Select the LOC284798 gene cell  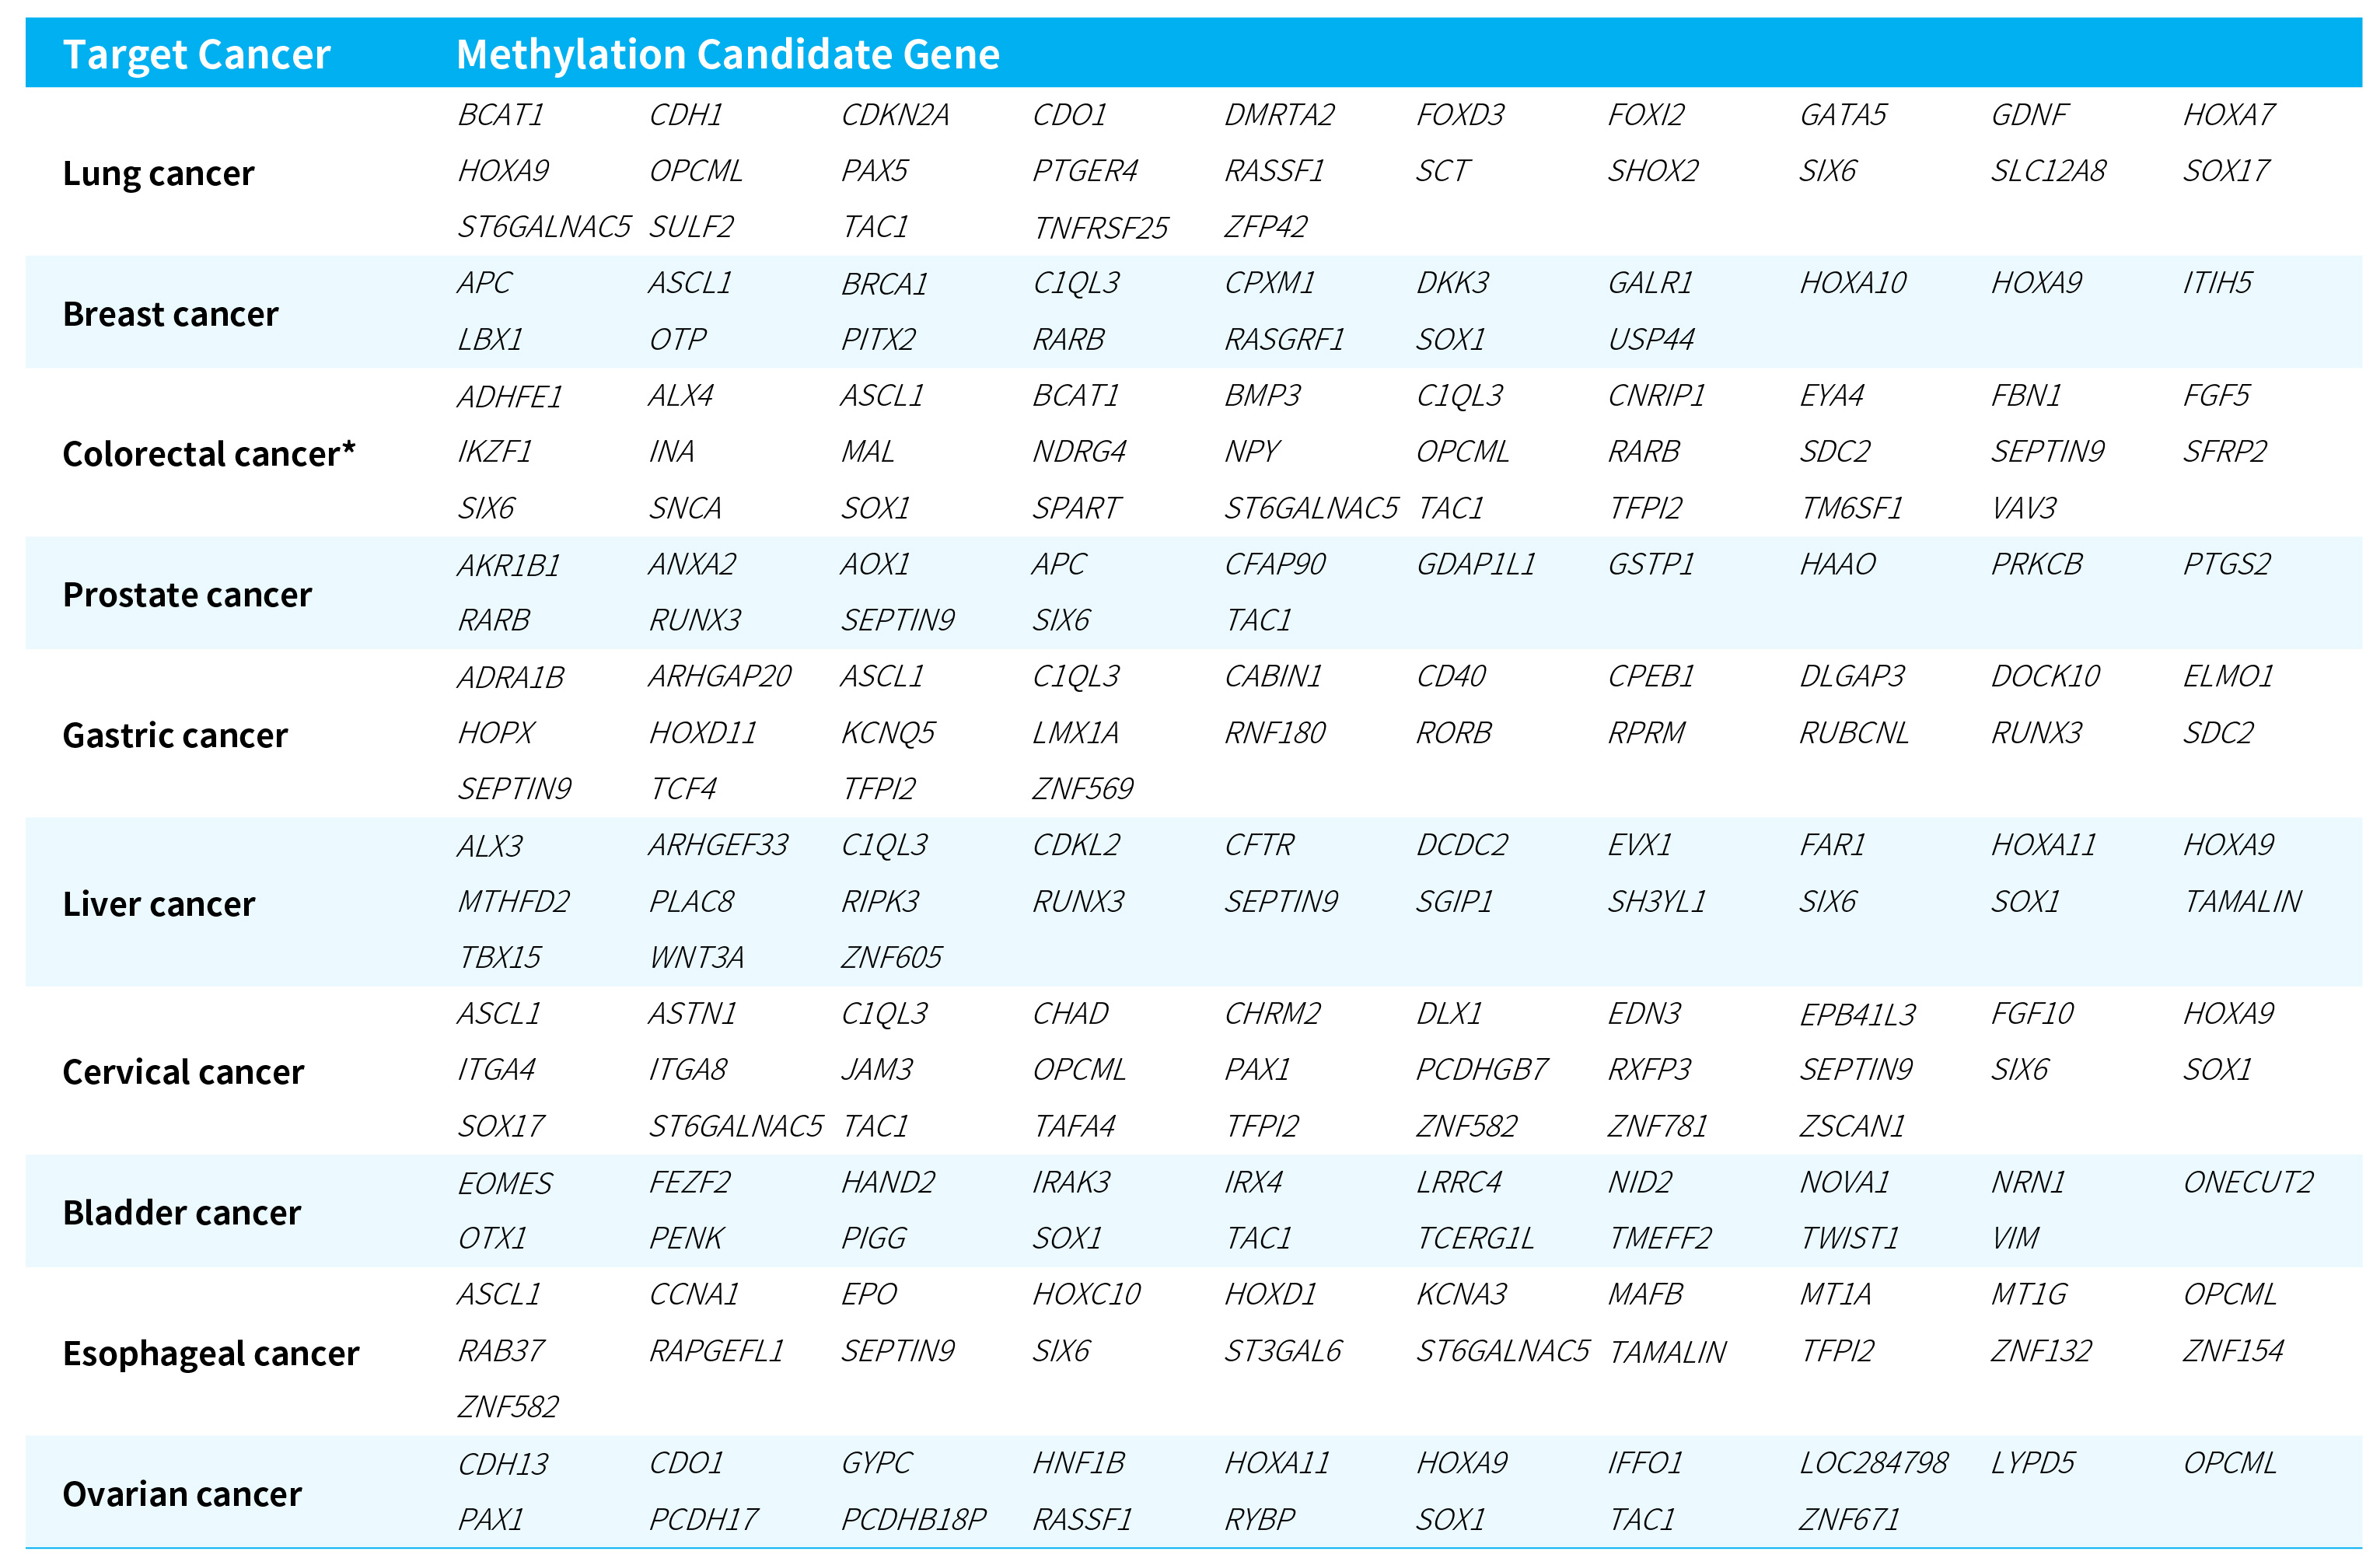[1873, 1463]
